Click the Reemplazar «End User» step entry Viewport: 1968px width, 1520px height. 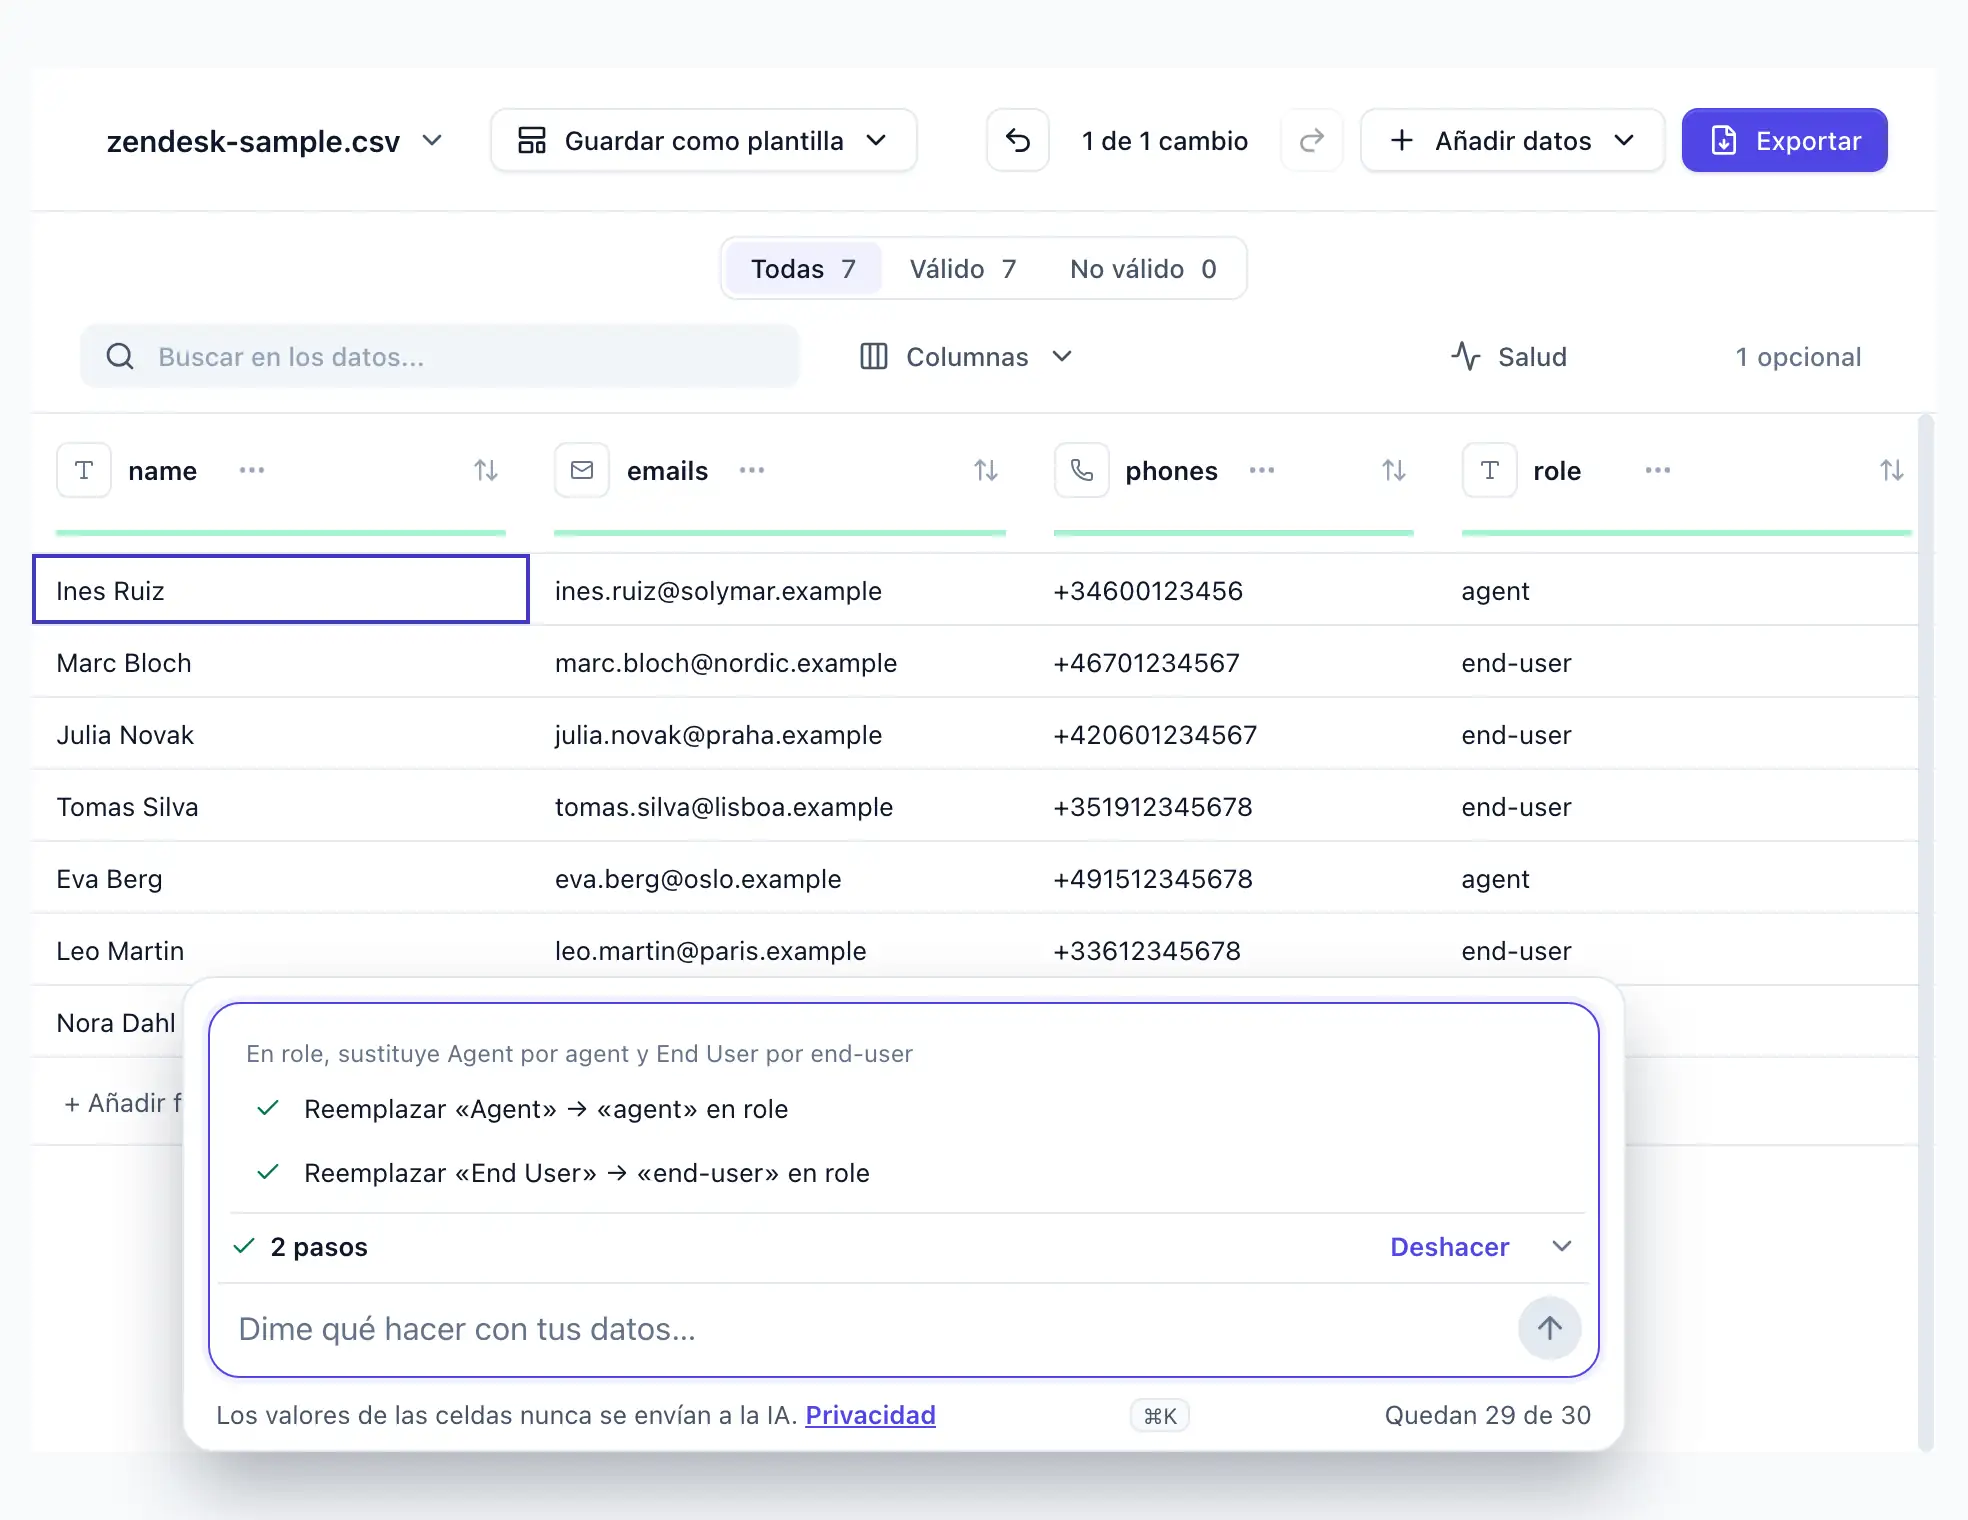click(x=587, y=1173)
